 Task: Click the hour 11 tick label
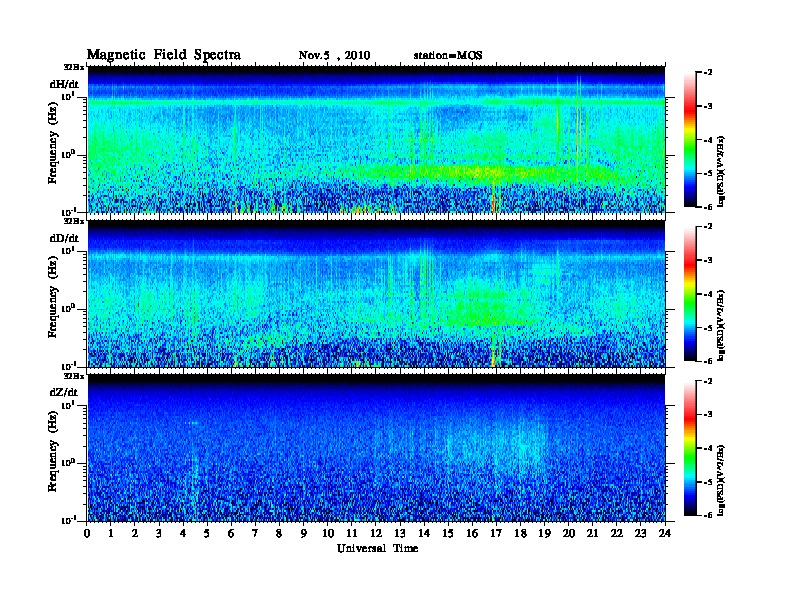click(352, 533)
